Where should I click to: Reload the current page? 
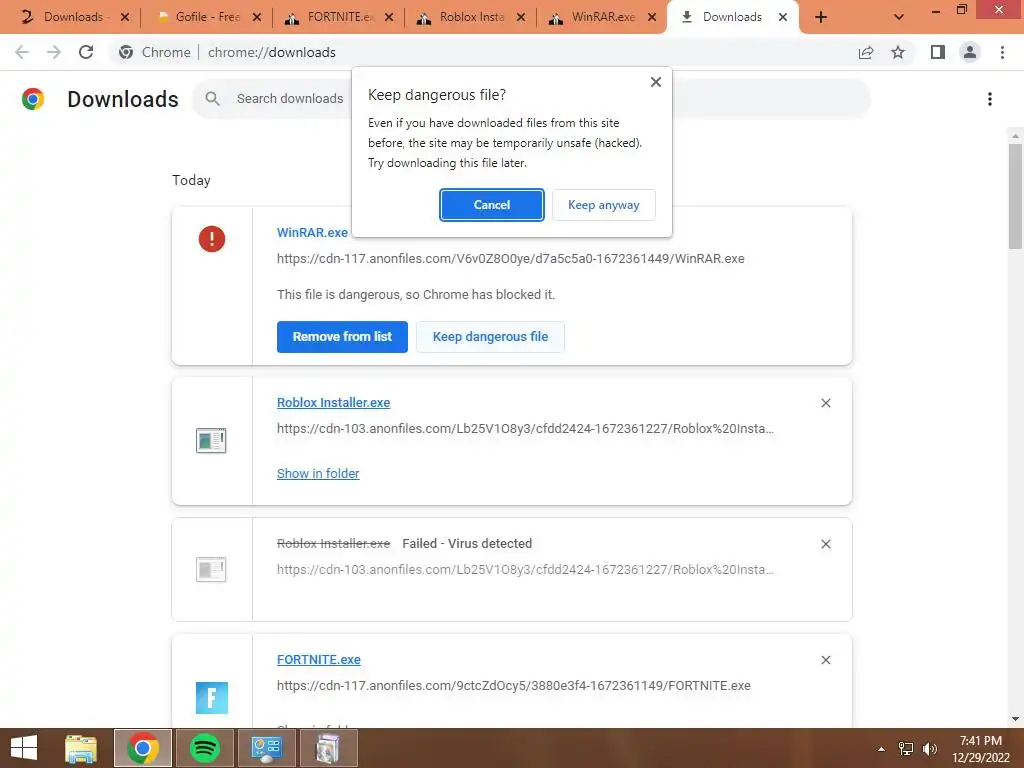[86, 52]
